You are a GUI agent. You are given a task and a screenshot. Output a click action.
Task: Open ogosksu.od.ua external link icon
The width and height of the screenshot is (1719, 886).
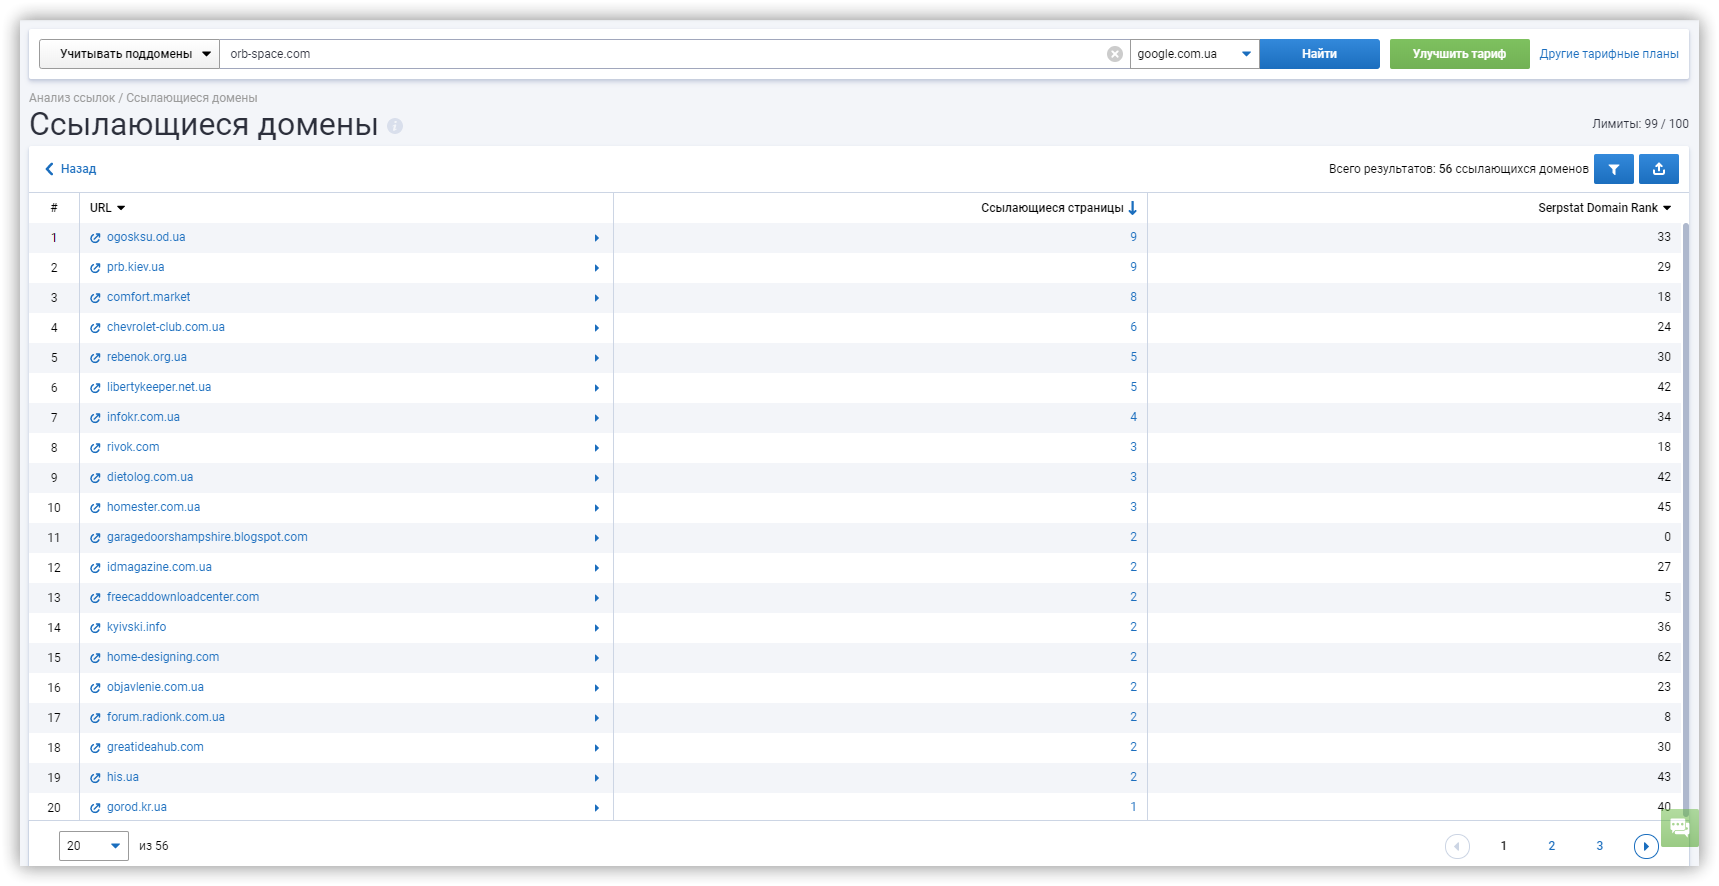click(95, 238)
